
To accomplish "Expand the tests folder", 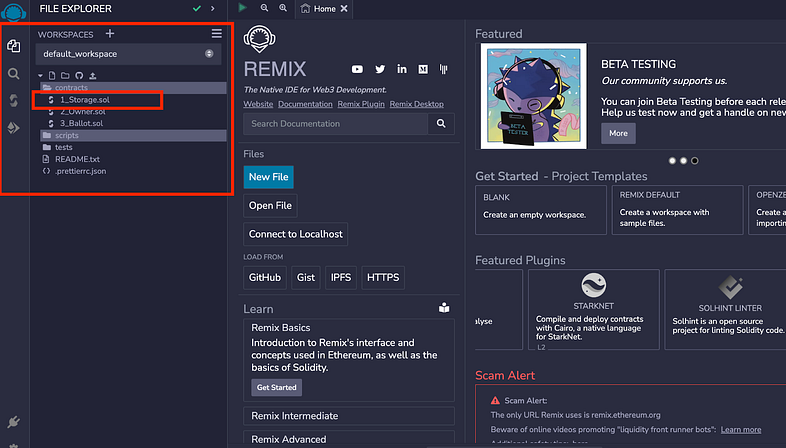I will [x=64, y=147].
